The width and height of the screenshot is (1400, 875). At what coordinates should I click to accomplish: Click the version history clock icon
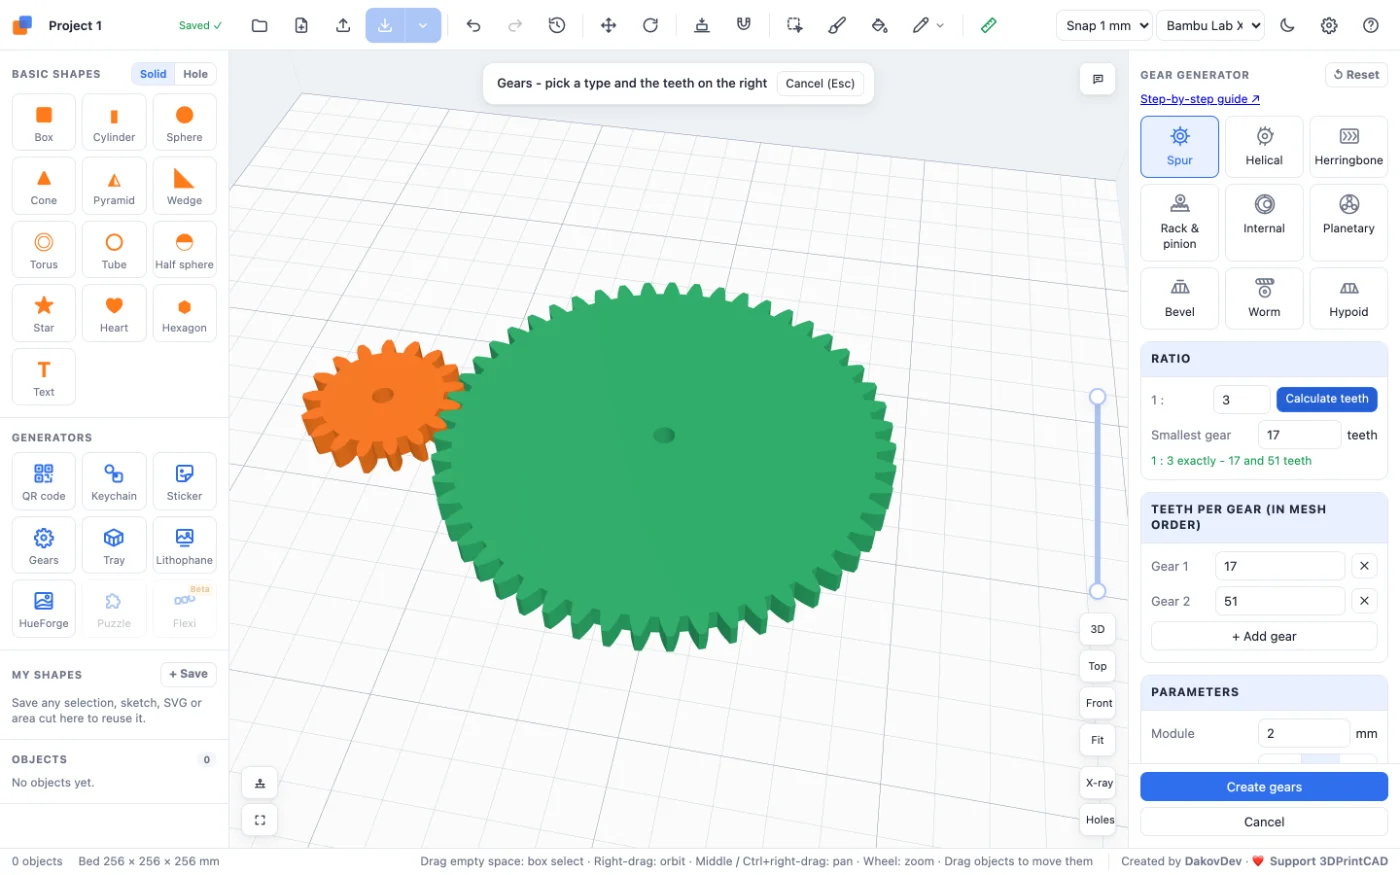557,26
